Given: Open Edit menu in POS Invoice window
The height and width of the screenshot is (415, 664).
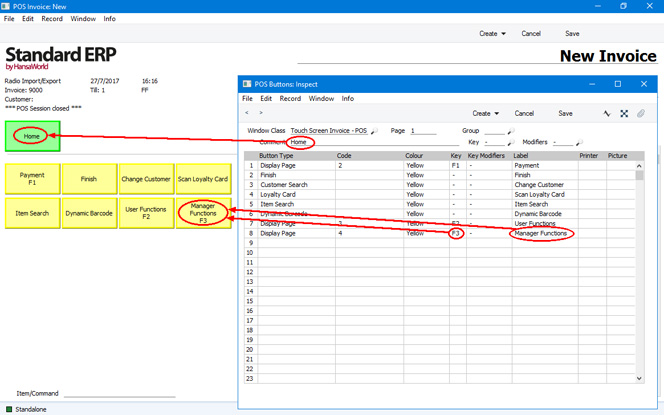Looking at the screenshot, I should click(x=28, y=19).
